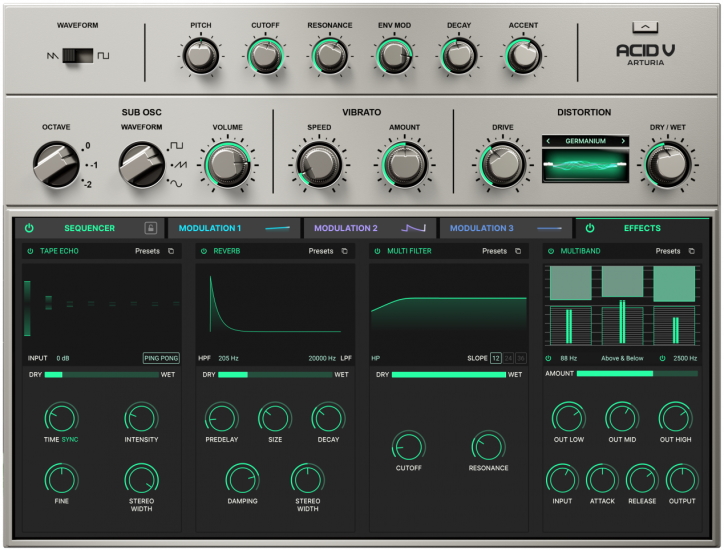Flip the main Waveform saw/square switch

(78, 56)
